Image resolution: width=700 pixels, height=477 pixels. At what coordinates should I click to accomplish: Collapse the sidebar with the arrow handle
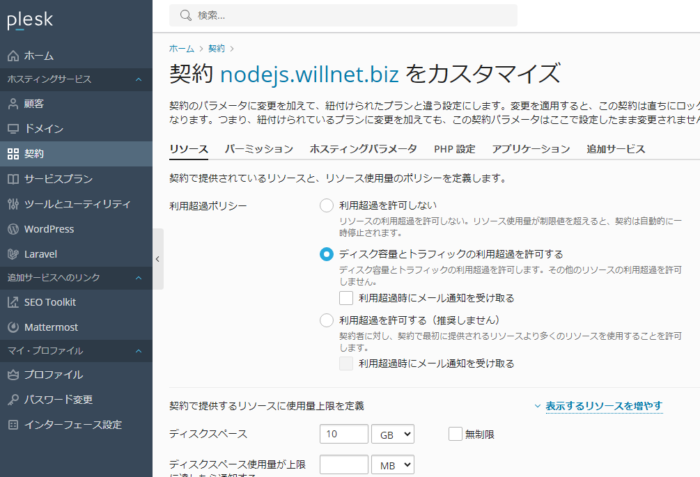tap(158, 258)
